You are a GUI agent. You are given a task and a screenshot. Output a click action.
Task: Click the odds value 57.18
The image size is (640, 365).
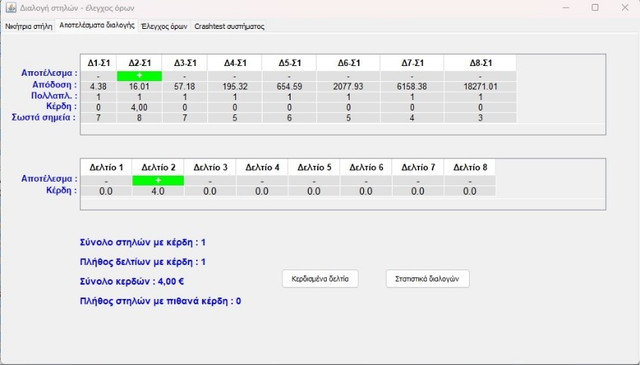pos(185,87)
